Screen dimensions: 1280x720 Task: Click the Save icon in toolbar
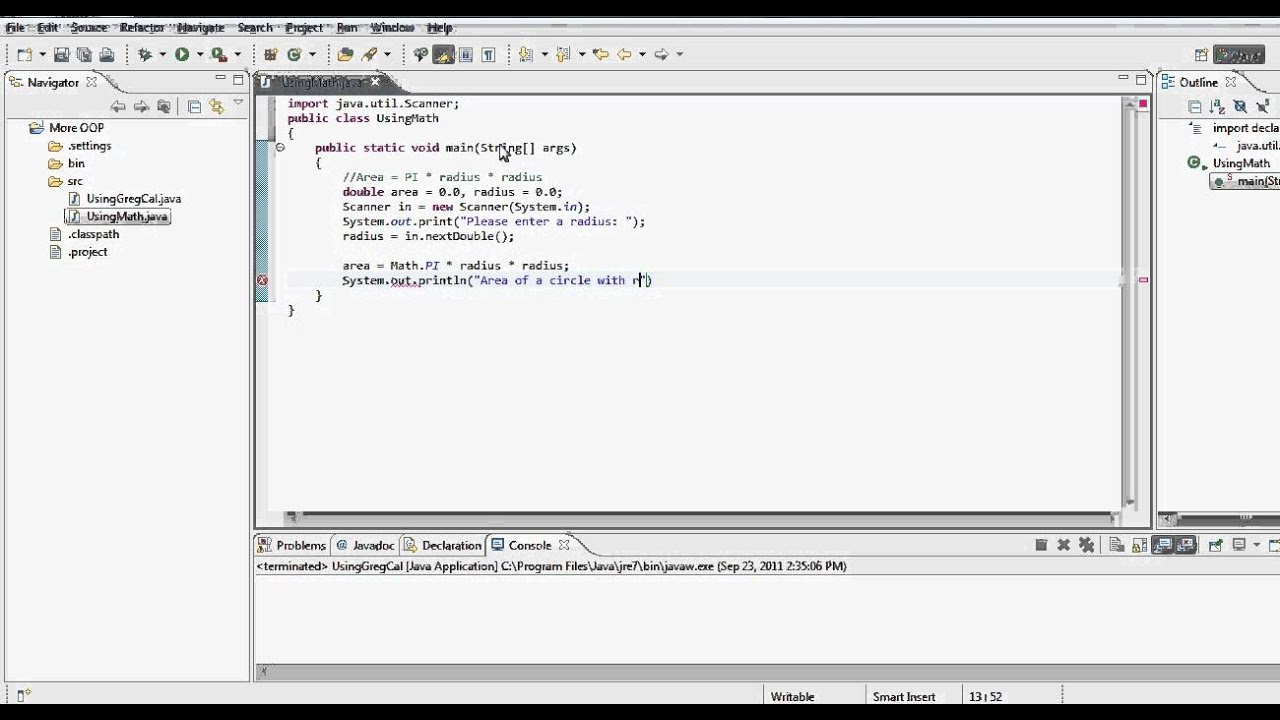[61, 55]
